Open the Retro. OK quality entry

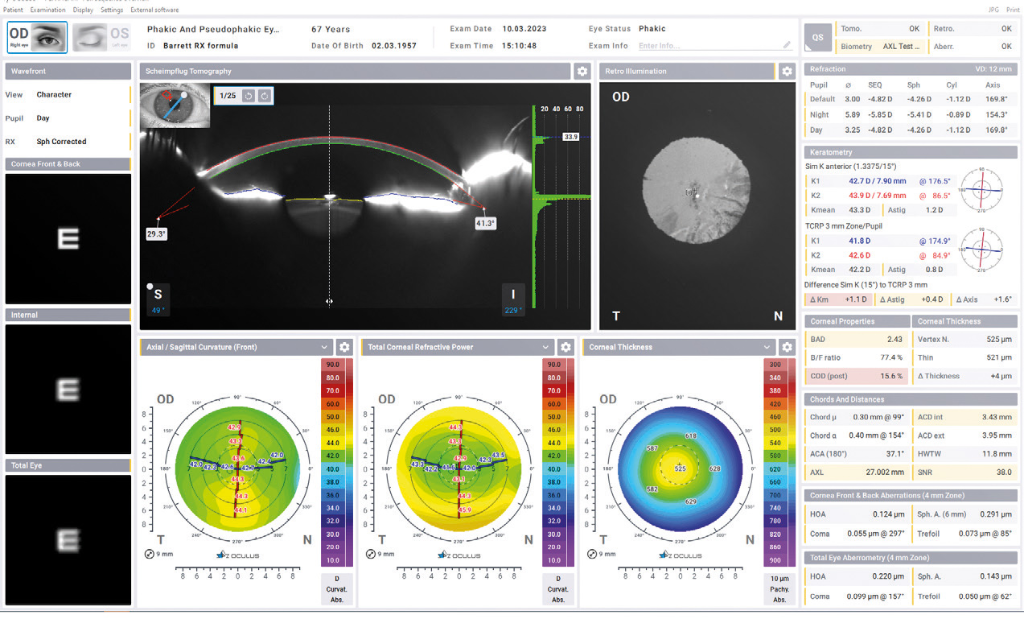(x=972, y=29)
